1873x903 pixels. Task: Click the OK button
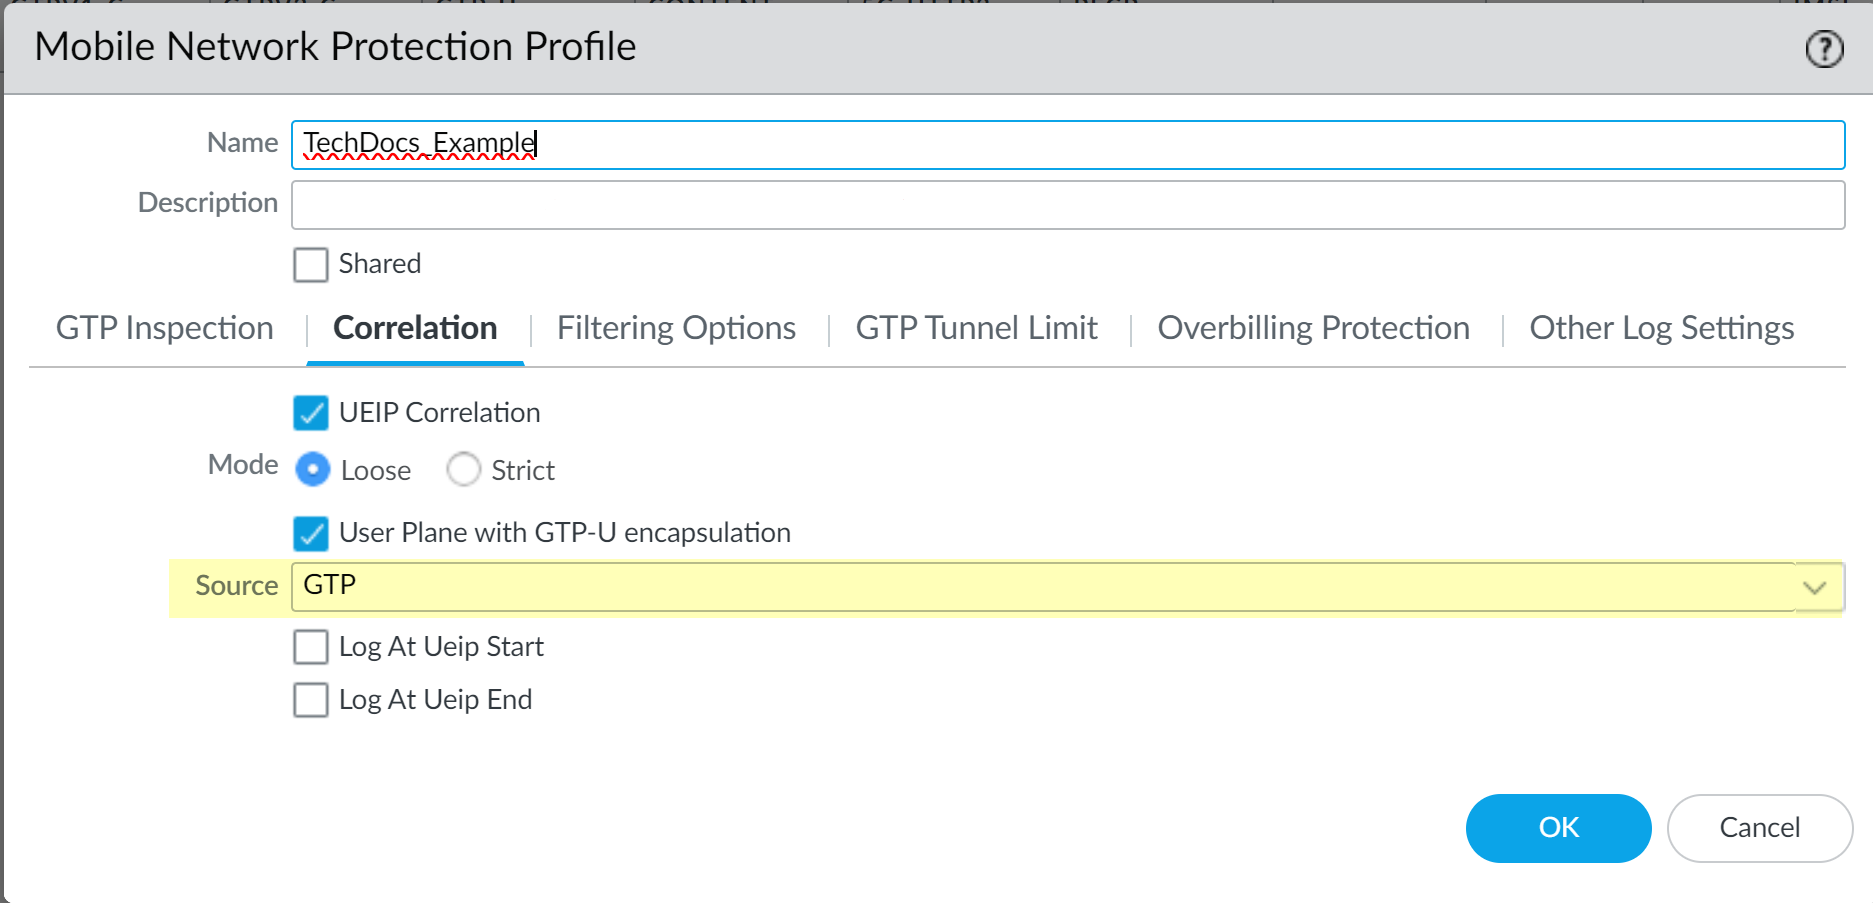click(x=1557, y=828)
